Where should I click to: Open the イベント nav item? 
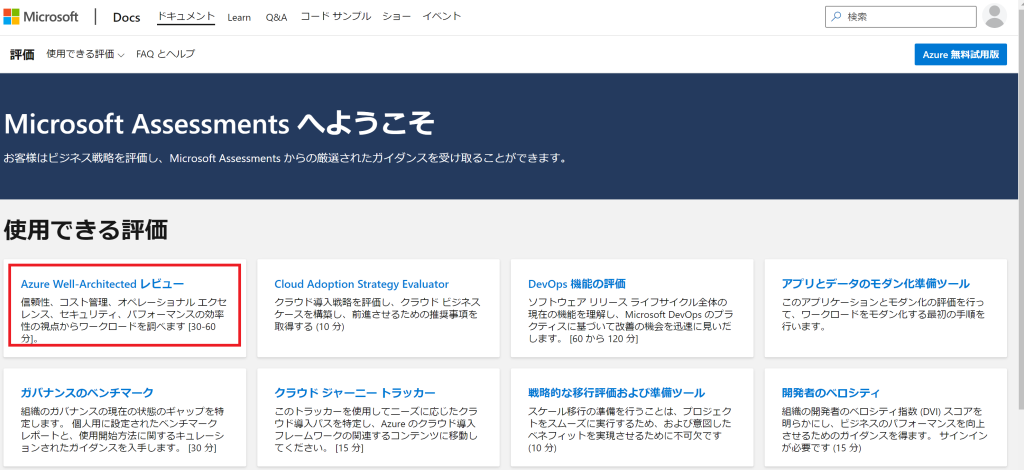click(x=441, y=16)
